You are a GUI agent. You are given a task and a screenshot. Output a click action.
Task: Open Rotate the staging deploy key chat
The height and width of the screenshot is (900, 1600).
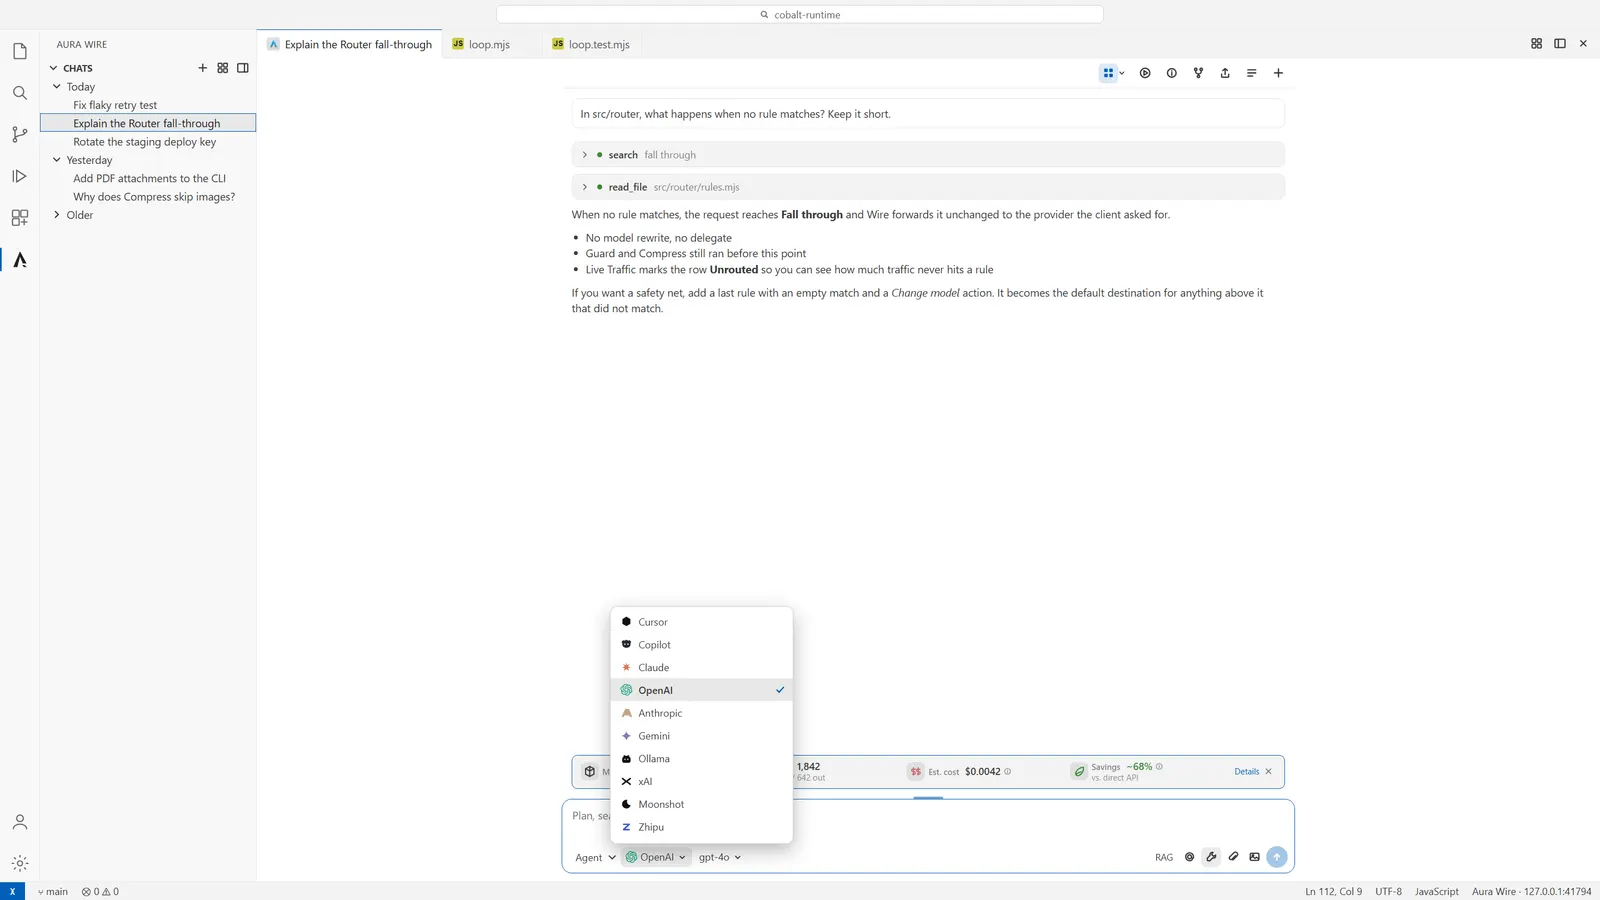pyautogui.click(x=148, y=142)
